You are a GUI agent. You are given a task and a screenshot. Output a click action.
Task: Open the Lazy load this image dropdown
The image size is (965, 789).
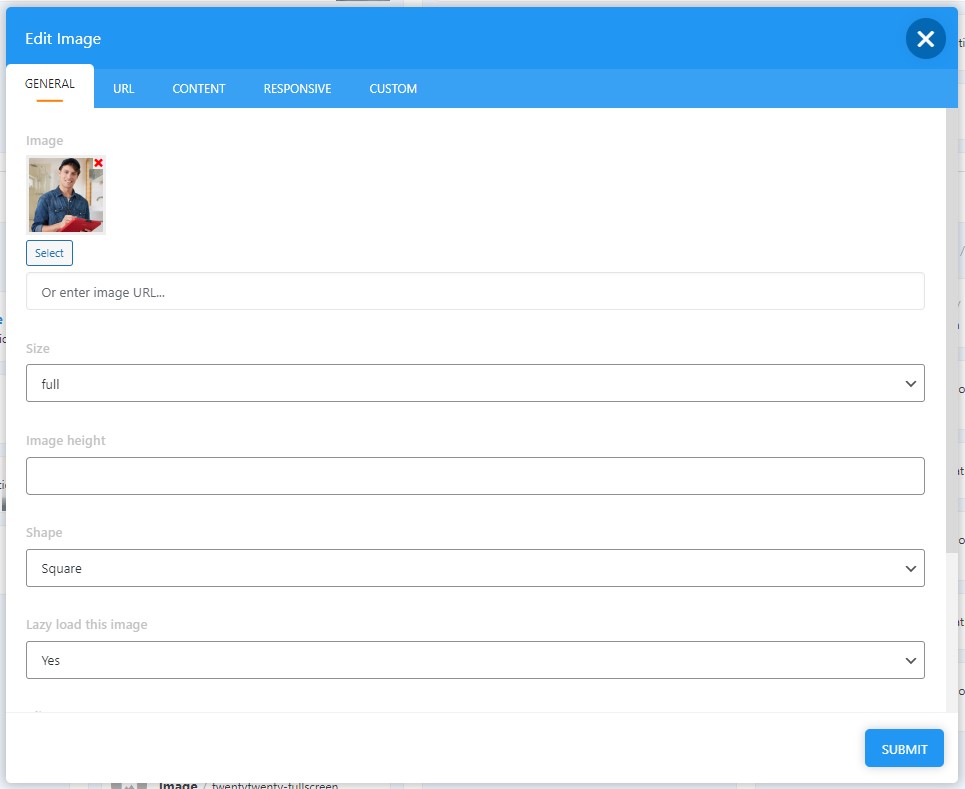[x=475, y=660]
